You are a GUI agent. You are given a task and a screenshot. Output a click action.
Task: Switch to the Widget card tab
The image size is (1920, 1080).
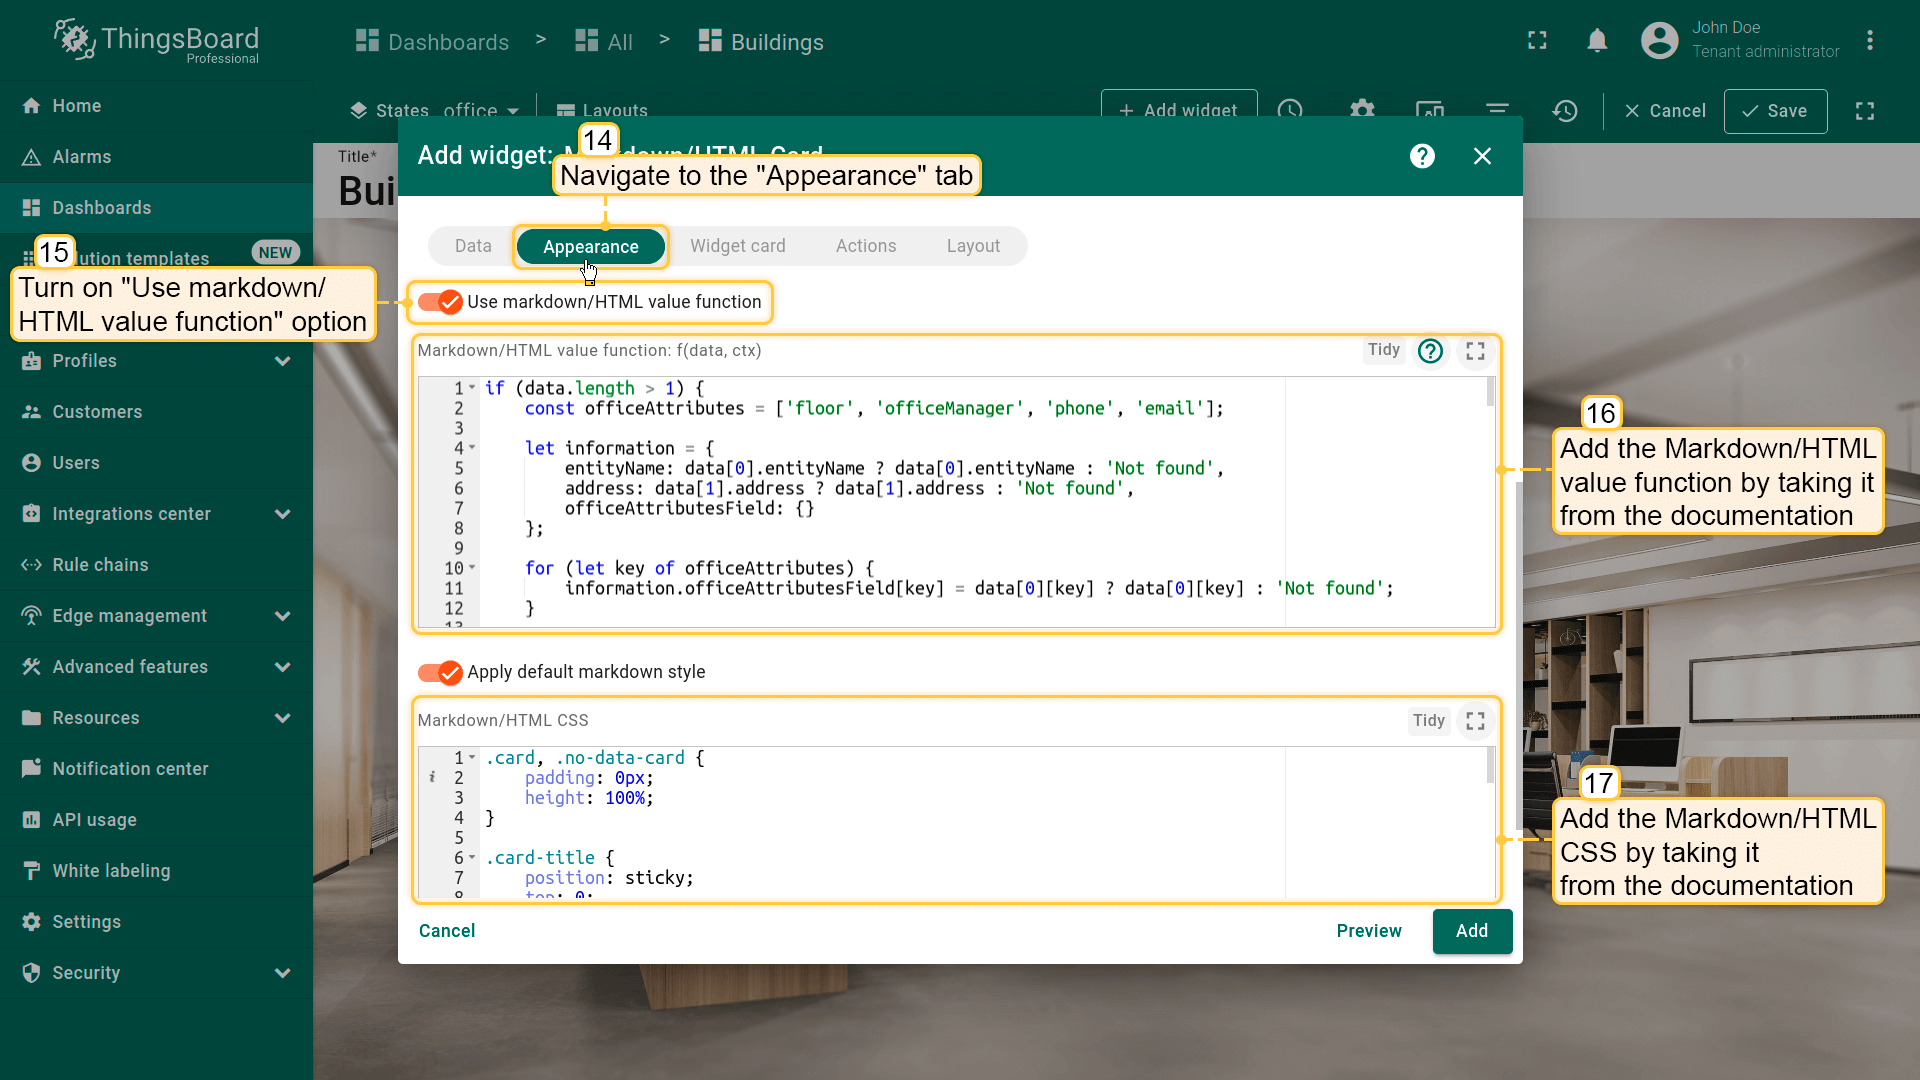(737, 246)
